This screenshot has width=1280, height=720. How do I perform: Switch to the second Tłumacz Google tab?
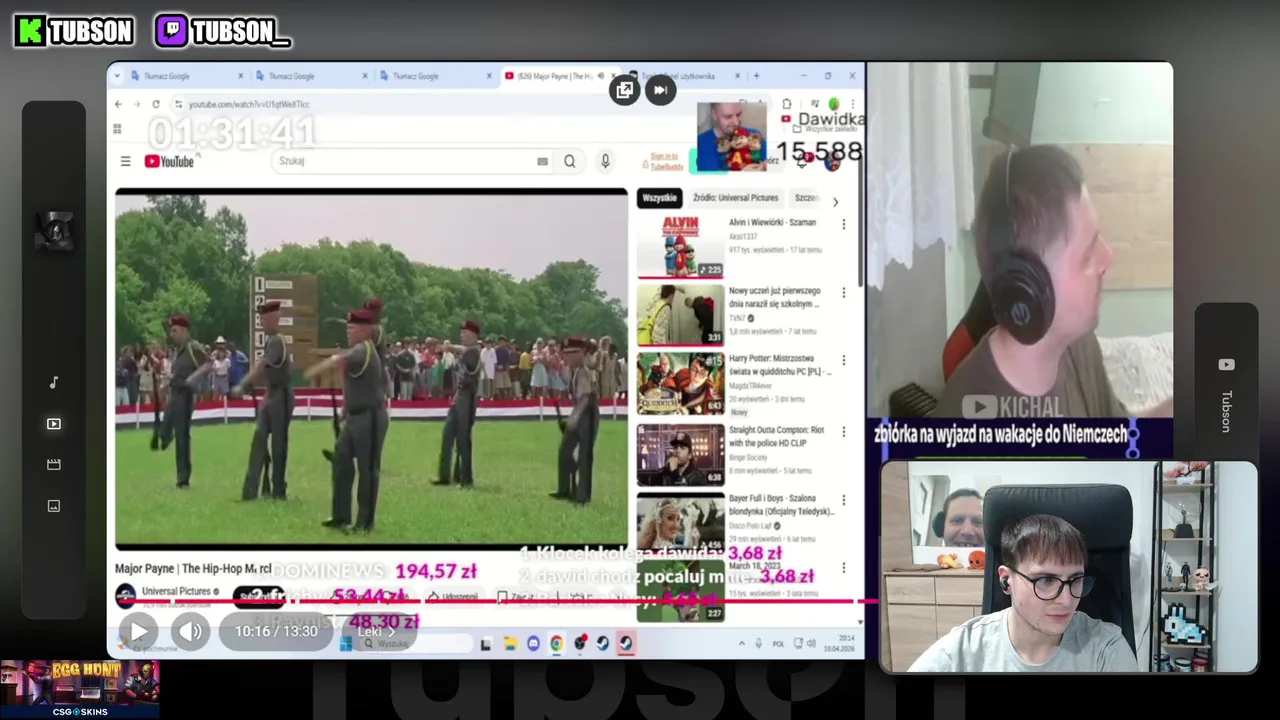(311, 76)
